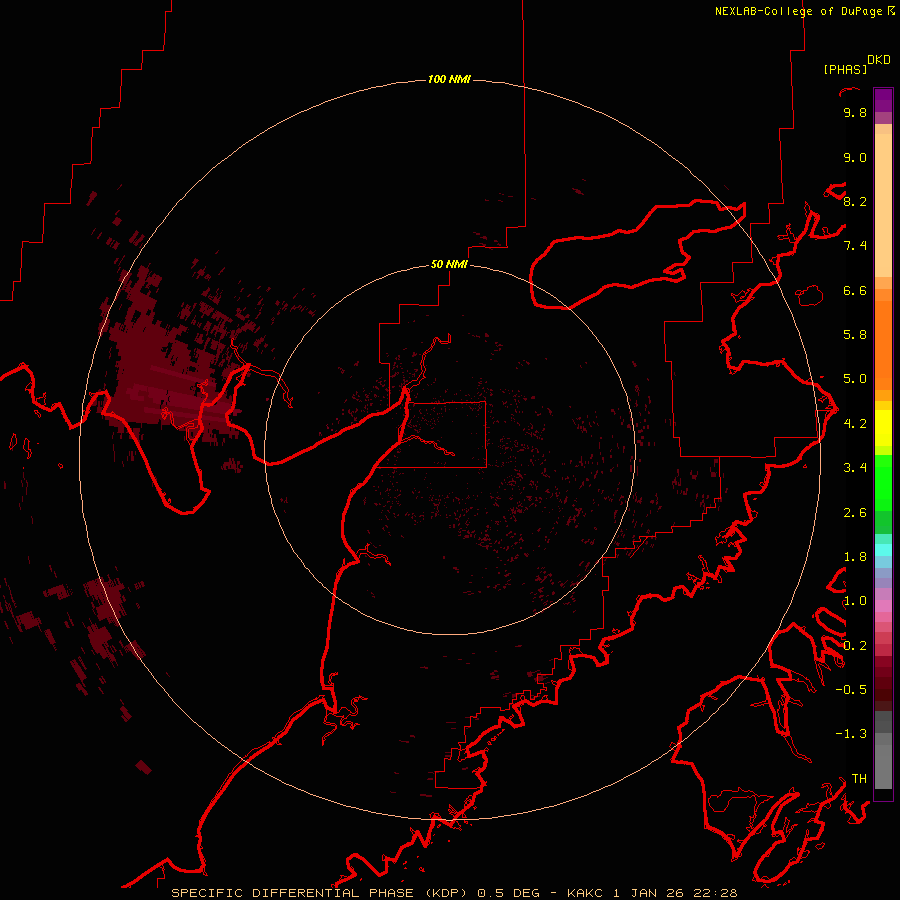Click the 5.8 value on the color scale
Screen dimensions: 900x900
point(855,335)
